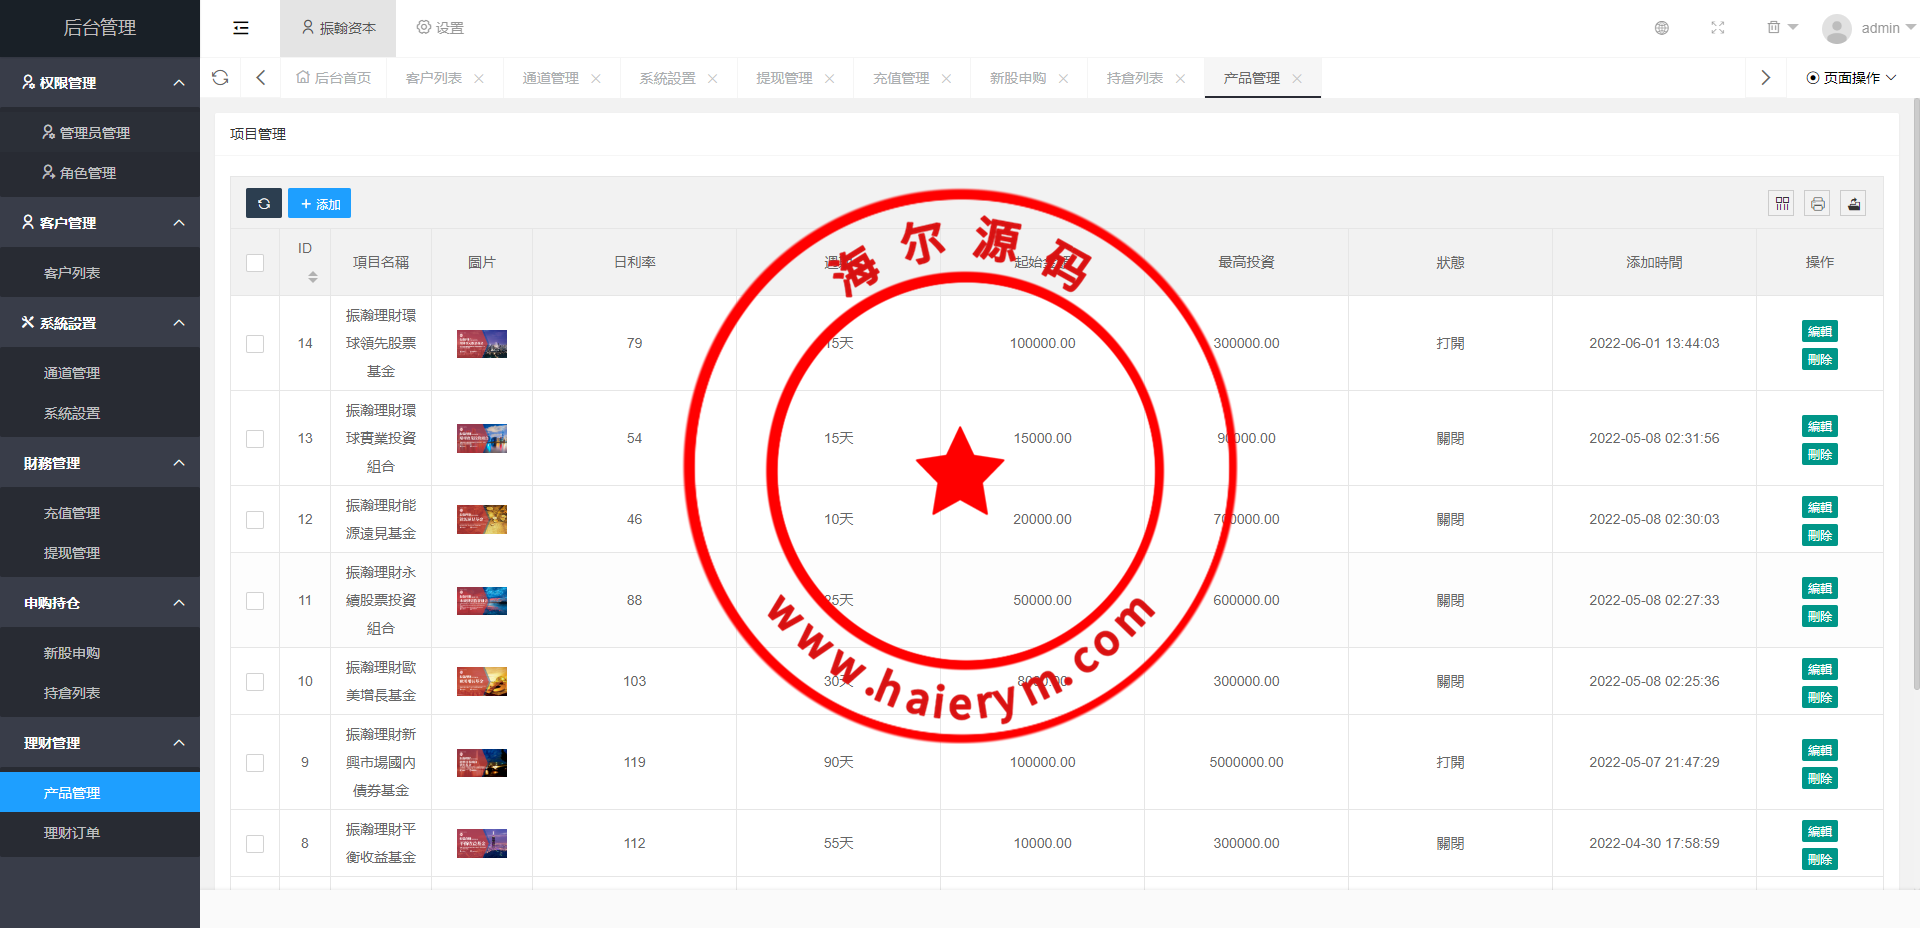This screenshot has height=928, width=1920.
Task: Click the export table icon
Action: coord(1854,204)
